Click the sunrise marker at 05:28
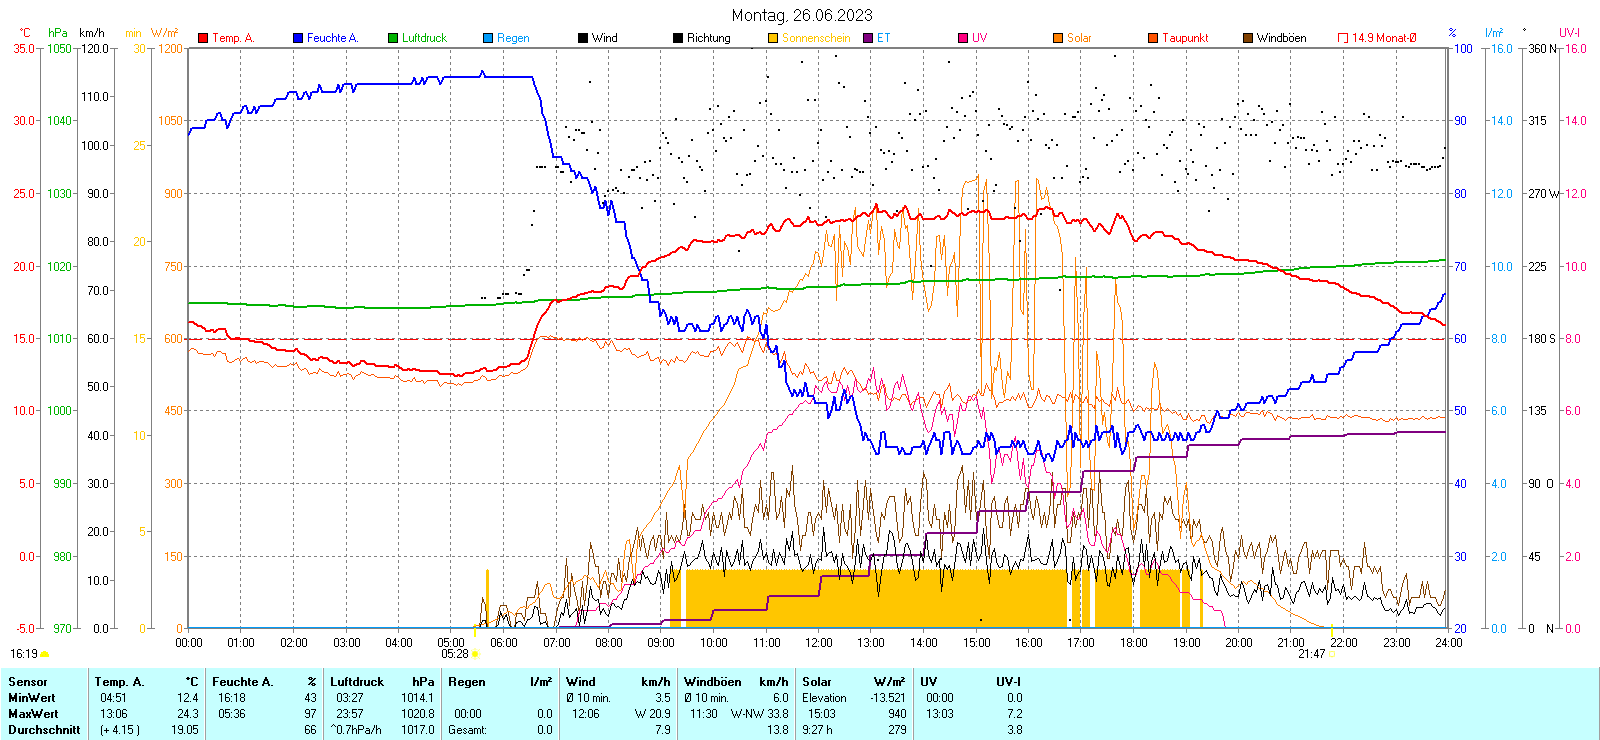 (475, 654)
